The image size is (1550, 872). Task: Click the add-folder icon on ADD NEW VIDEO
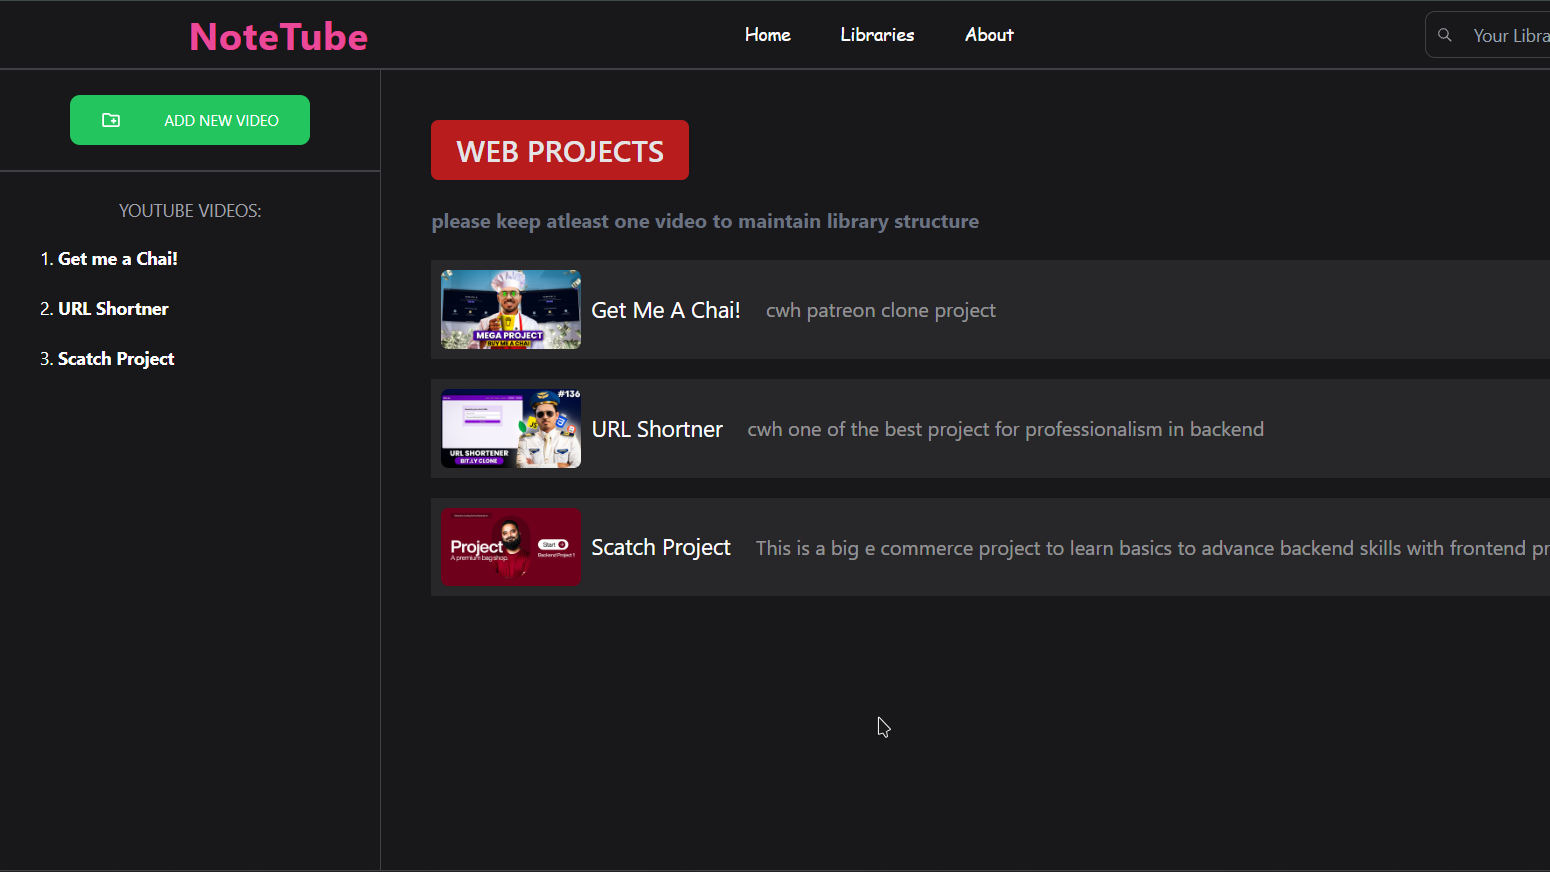pos(110,119)
